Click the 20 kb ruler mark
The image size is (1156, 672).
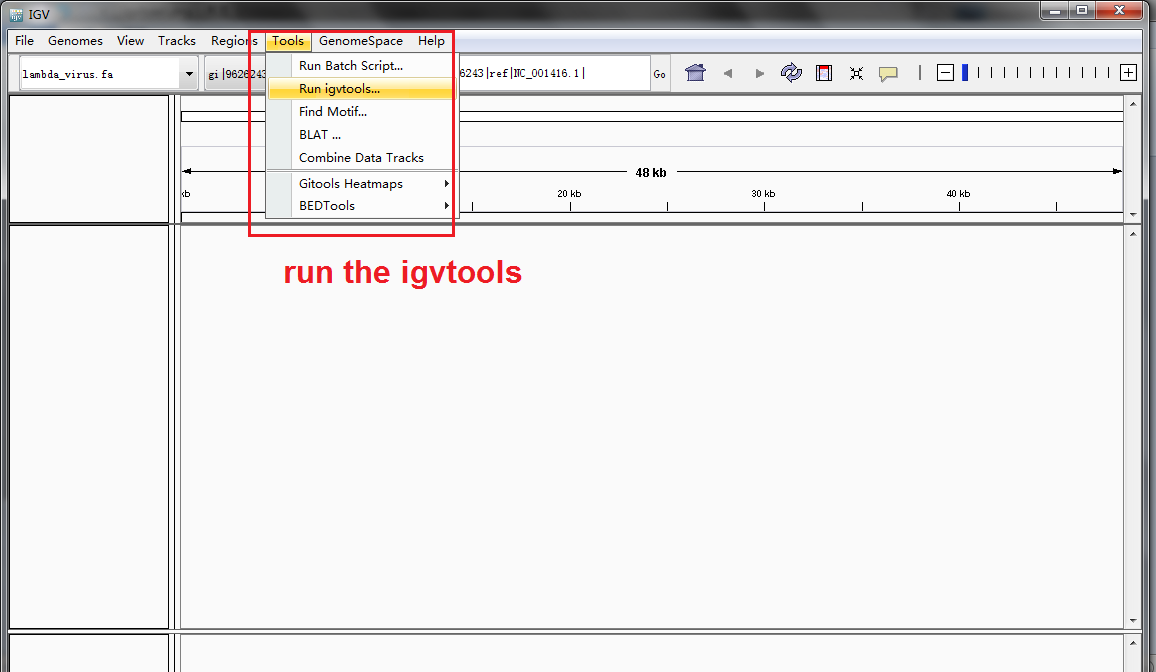click(569, 194)
